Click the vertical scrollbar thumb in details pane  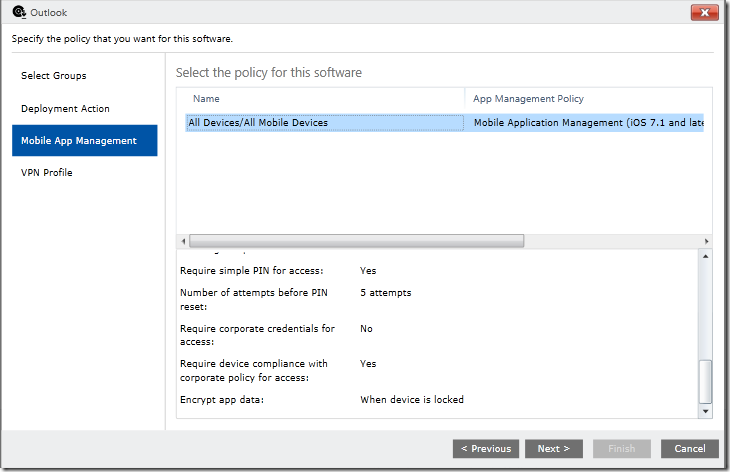click(x=705, y=382)
